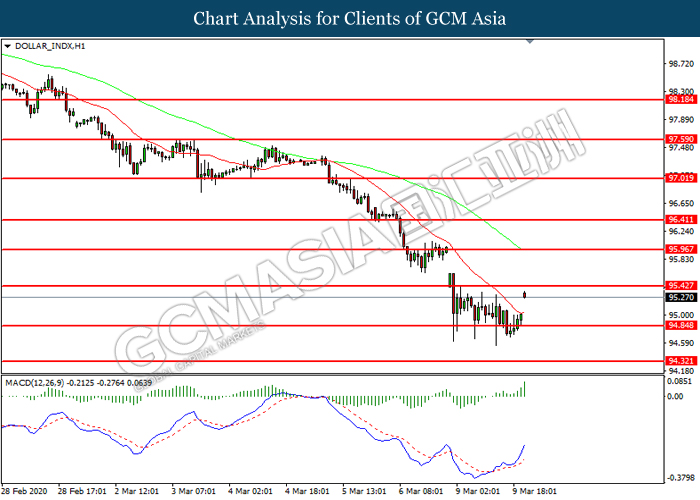
Task: Click the 98.720 price axis value
Action: coord(681,64)
